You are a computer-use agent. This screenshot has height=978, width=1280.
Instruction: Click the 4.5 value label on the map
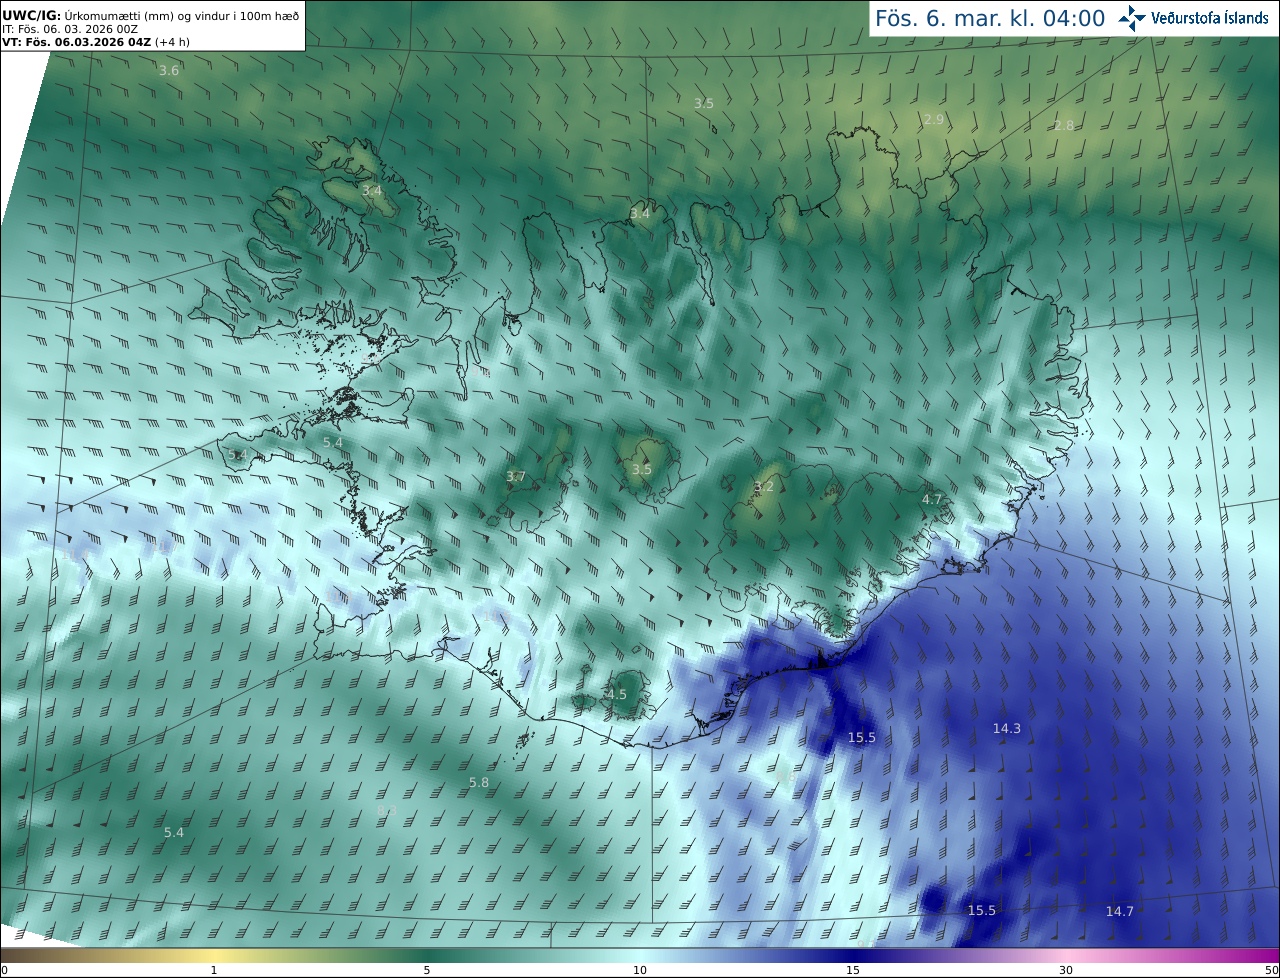pyautogui.click(x=616, y=694)
